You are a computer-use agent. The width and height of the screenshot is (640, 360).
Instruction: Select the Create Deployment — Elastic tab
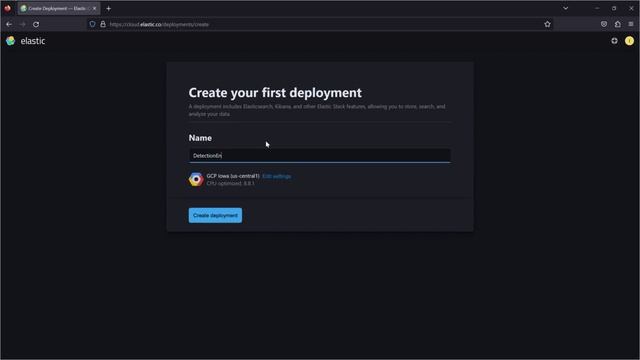pyautogui.click(x=59, y=9)
